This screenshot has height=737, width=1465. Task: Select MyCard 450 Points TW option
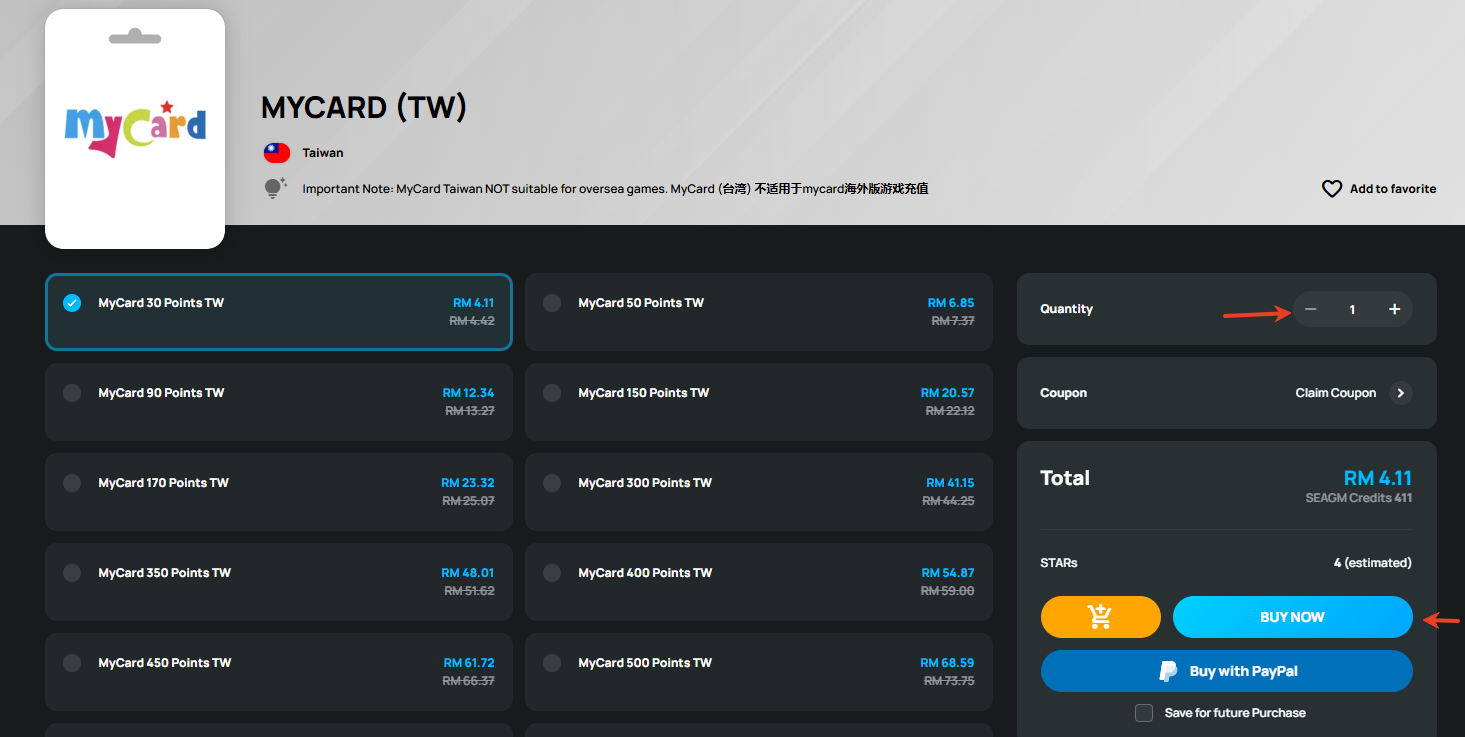tap(279, 672)
